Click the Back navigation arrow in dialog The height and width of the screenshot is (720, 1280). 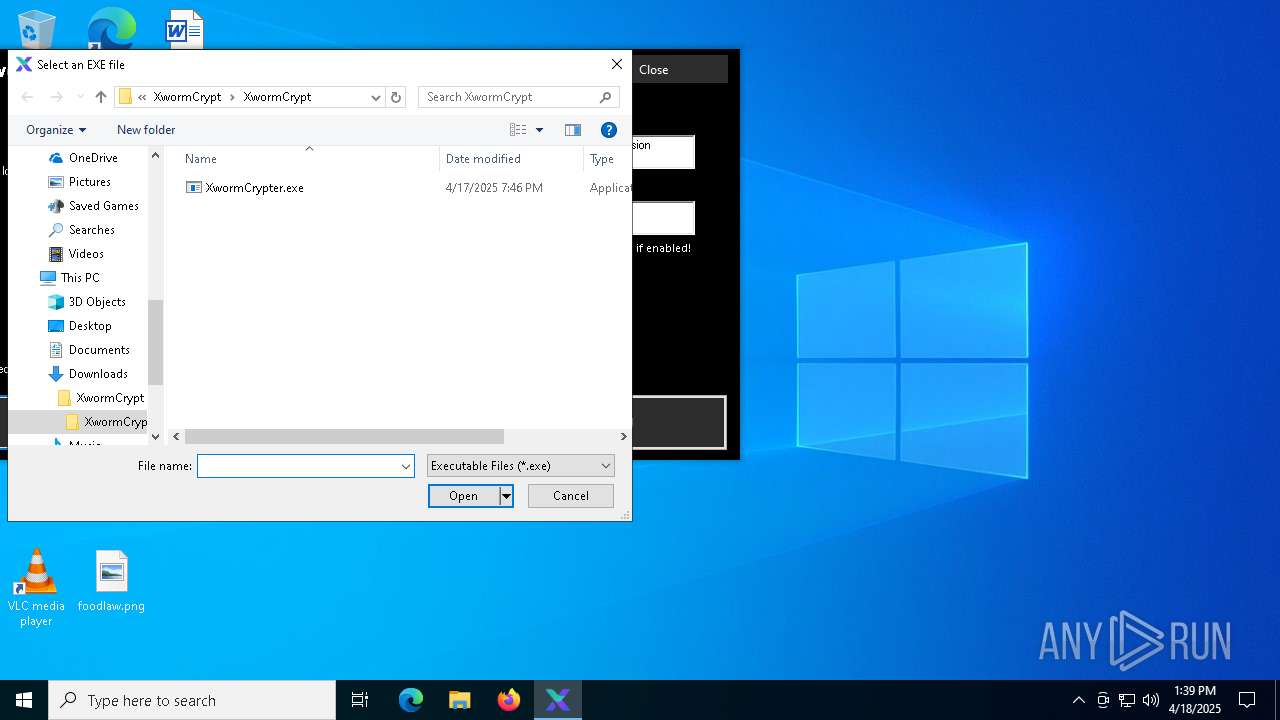tap(27, 97)
